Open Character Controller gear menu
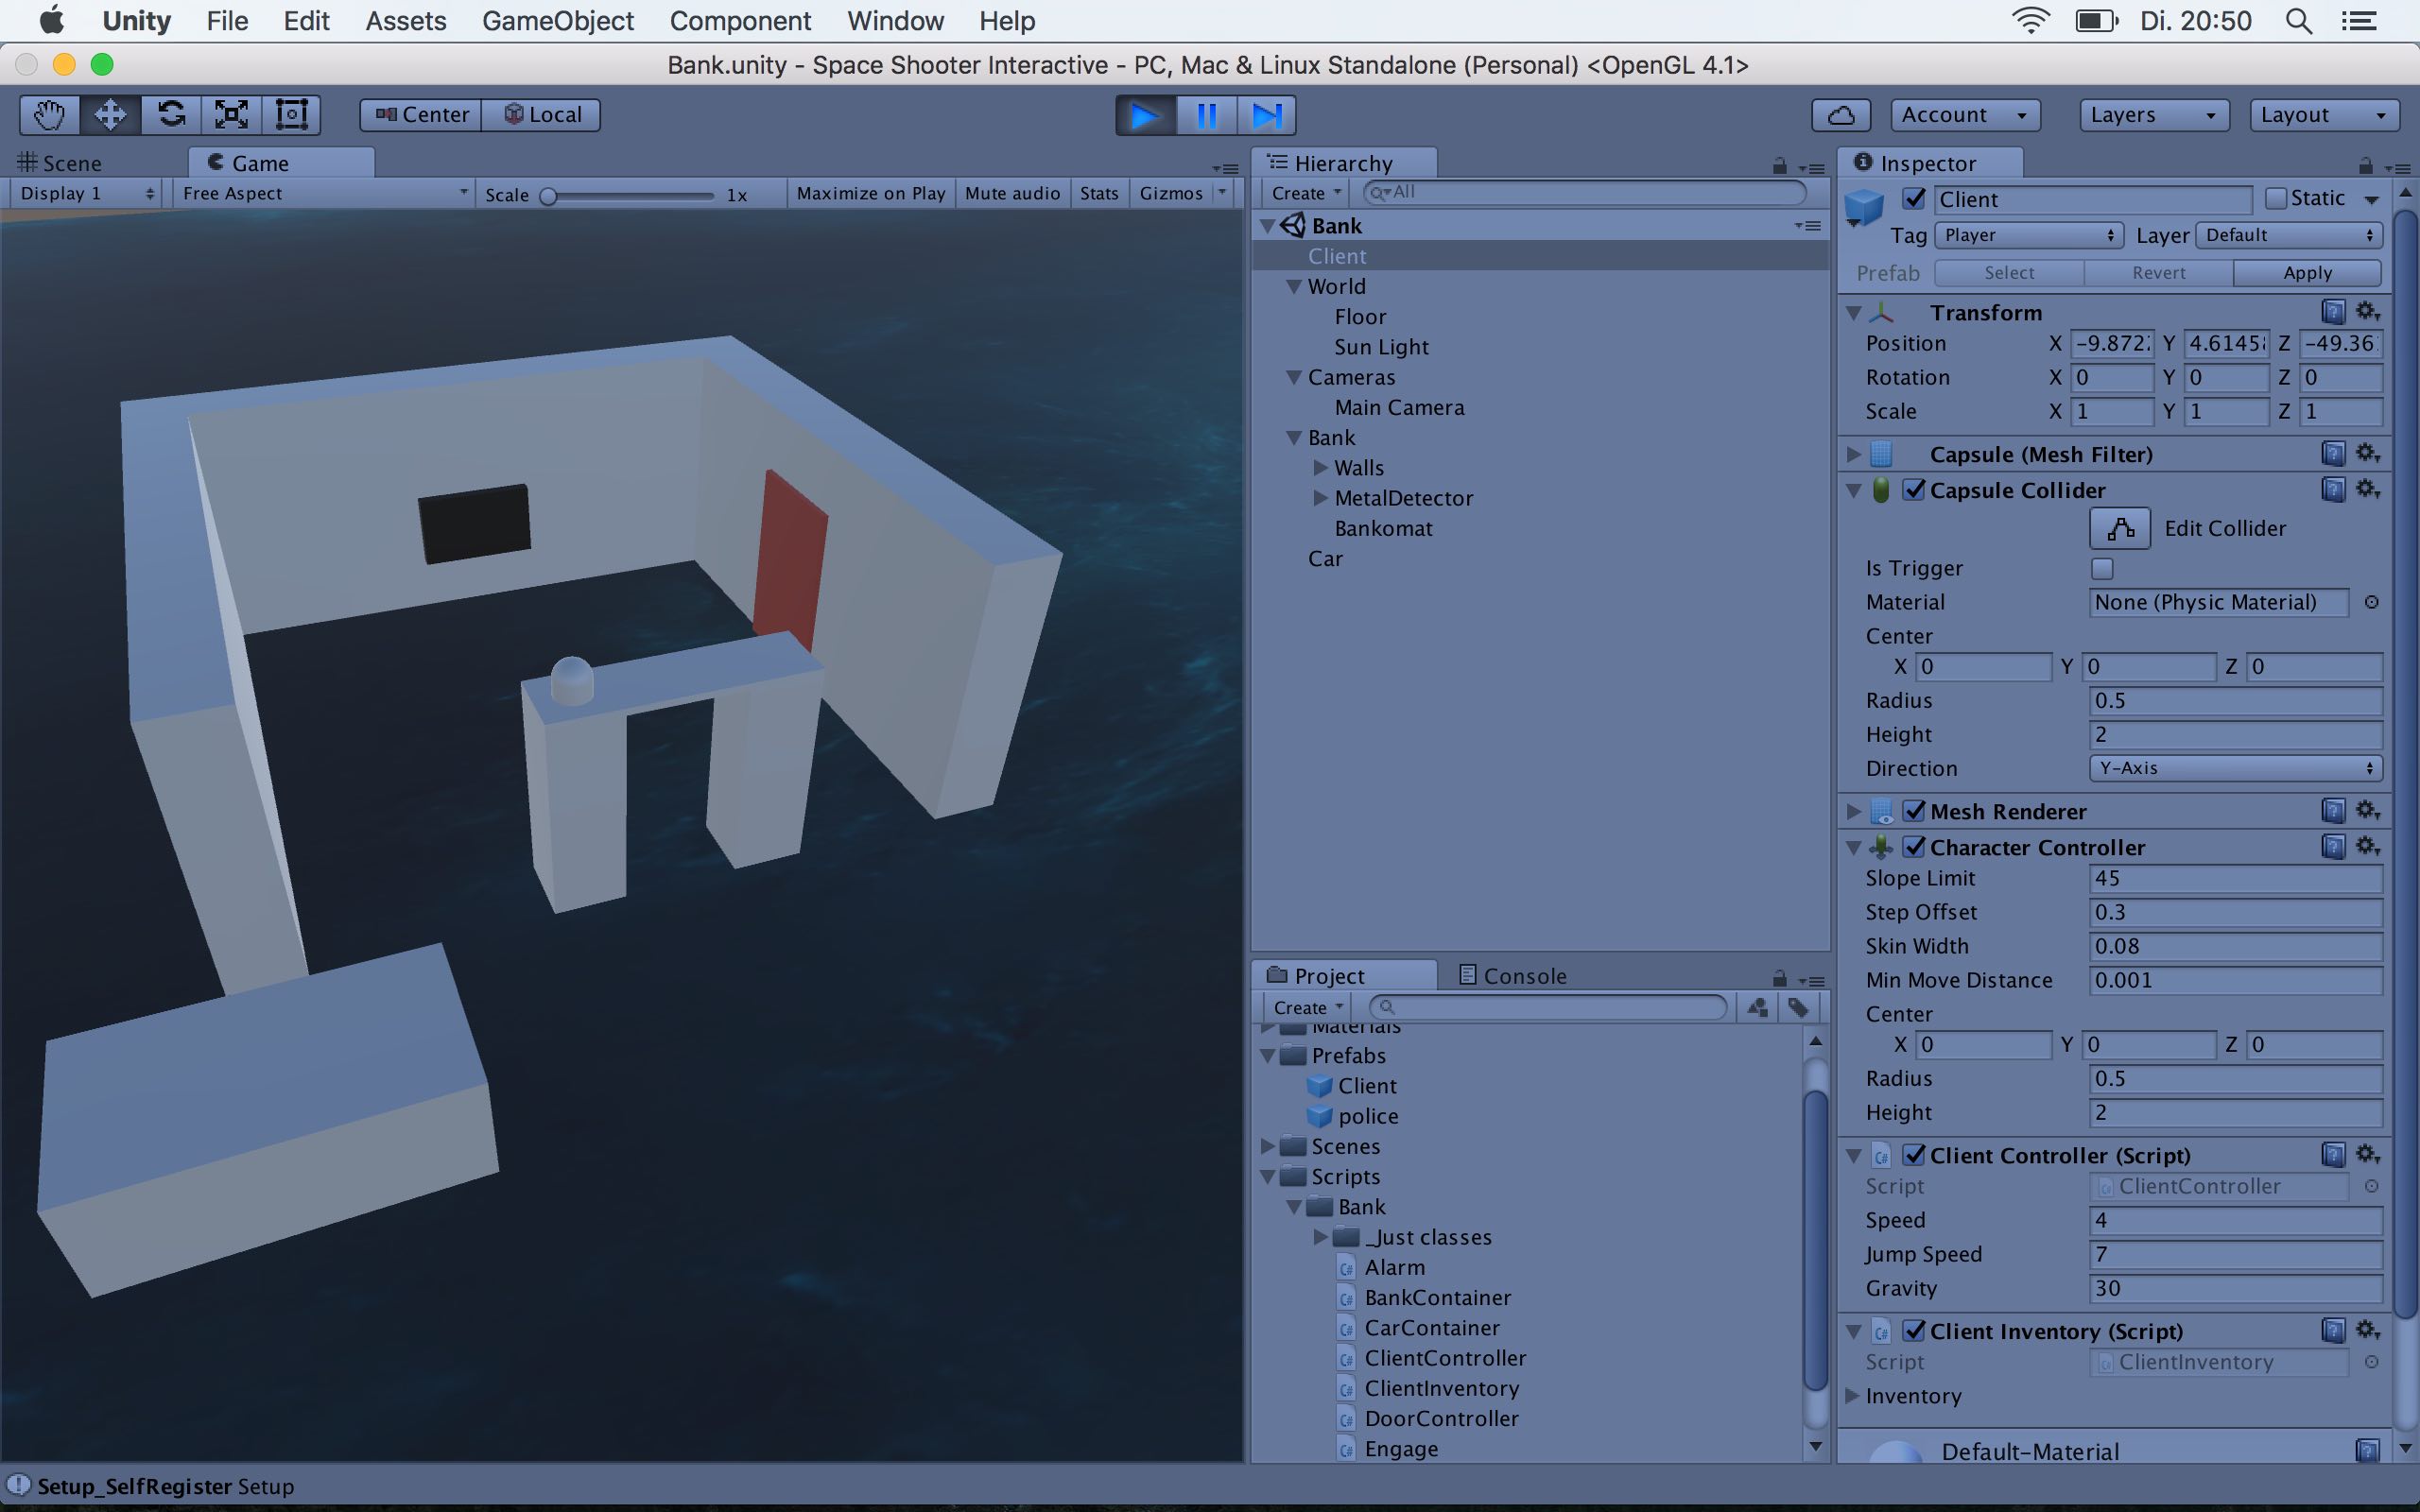Screen dimensions: 2420x1512 point(2367,846)
